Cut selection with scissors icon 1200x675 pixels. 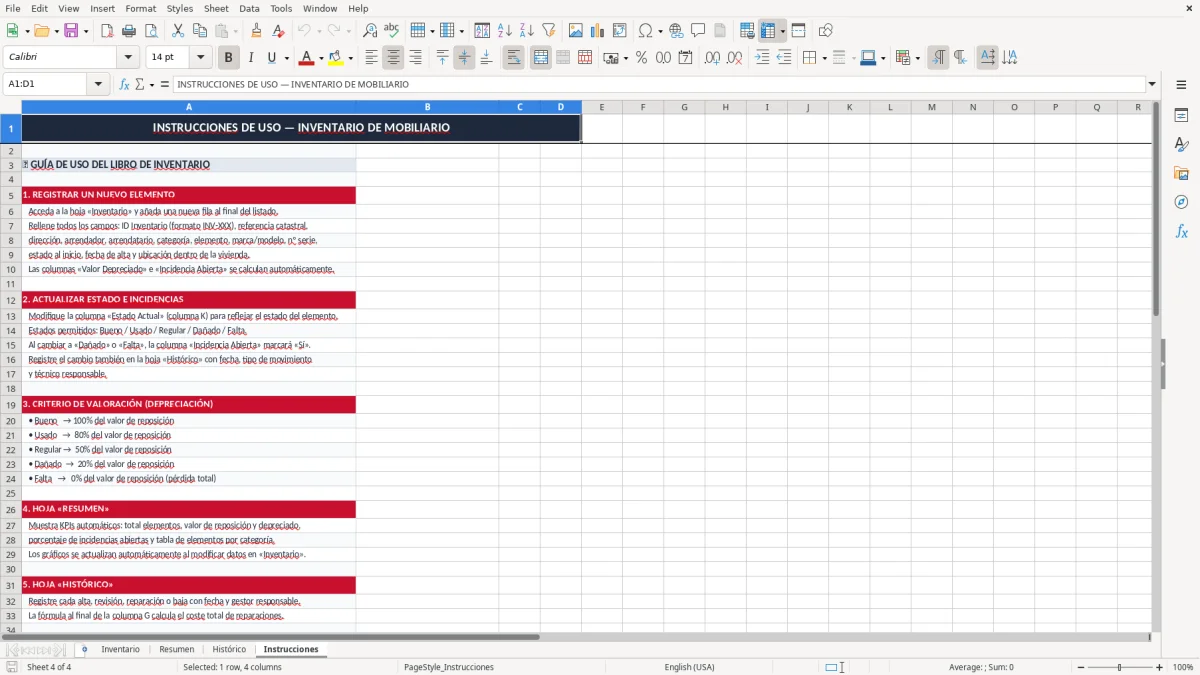[x=177, y=31]
